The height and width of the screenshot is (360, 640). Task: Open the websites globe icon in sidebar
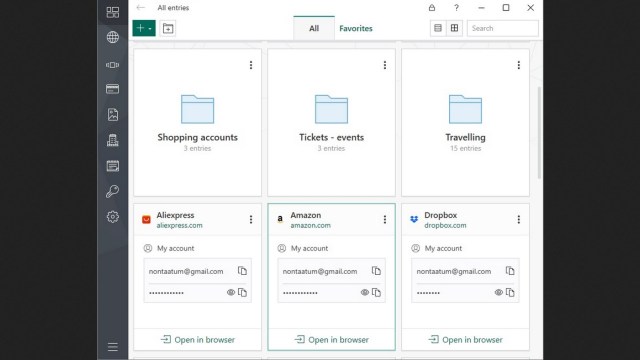coord(113,37)
